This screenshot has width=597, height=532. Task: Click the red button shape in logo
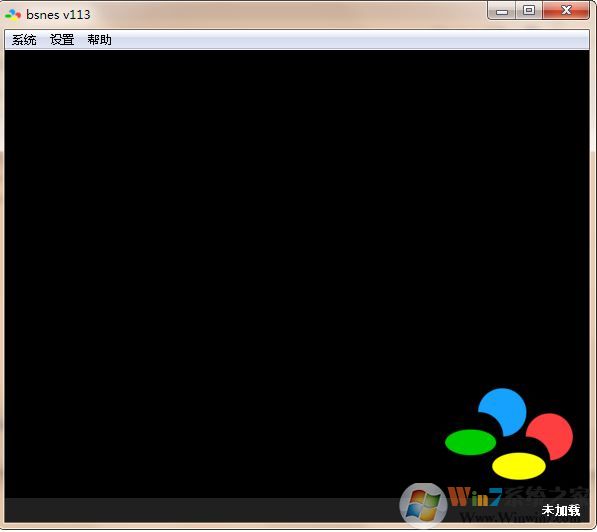[x=551, y=436]
